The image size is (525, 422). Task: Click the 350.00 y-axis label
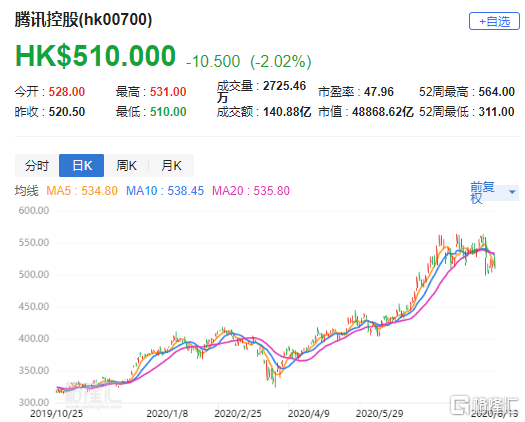pos(33,370)
